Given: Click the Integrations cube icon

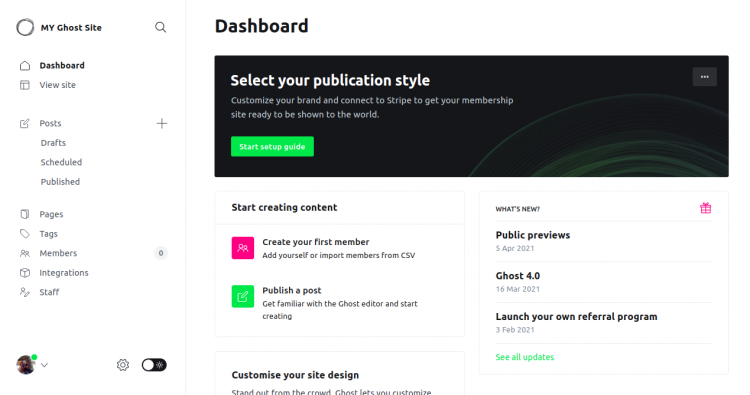Looking at the screenshot, I should pyautogui.click(x=25, y=273).
